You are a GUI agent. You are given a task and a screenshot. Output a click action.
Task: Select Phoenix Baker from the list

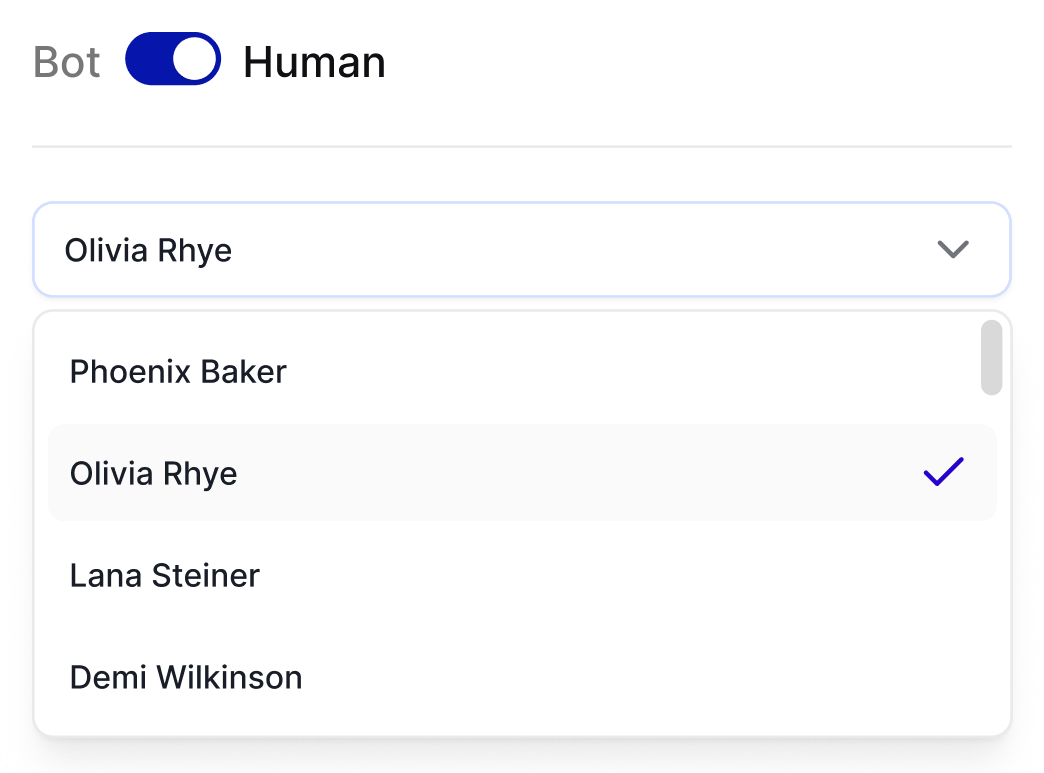178,372
